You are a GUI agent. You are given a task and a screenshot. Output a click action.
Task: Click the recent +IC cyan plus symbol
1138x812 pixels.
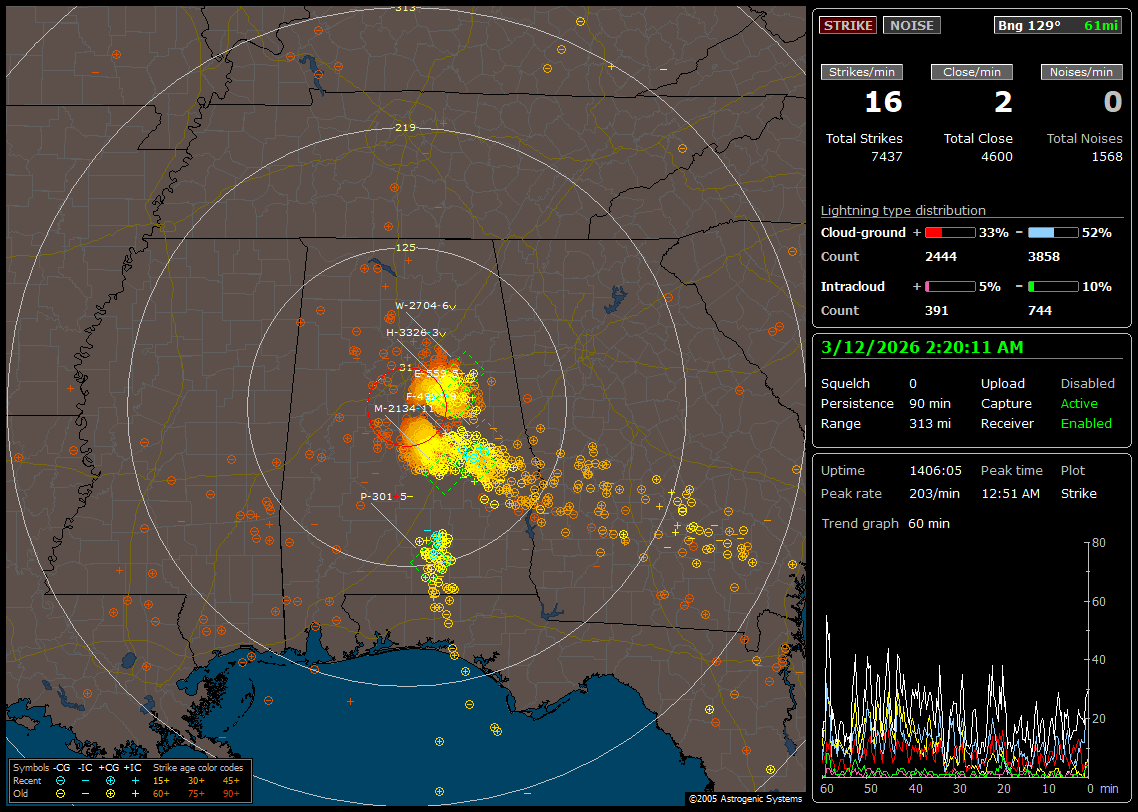pos(135,780)
